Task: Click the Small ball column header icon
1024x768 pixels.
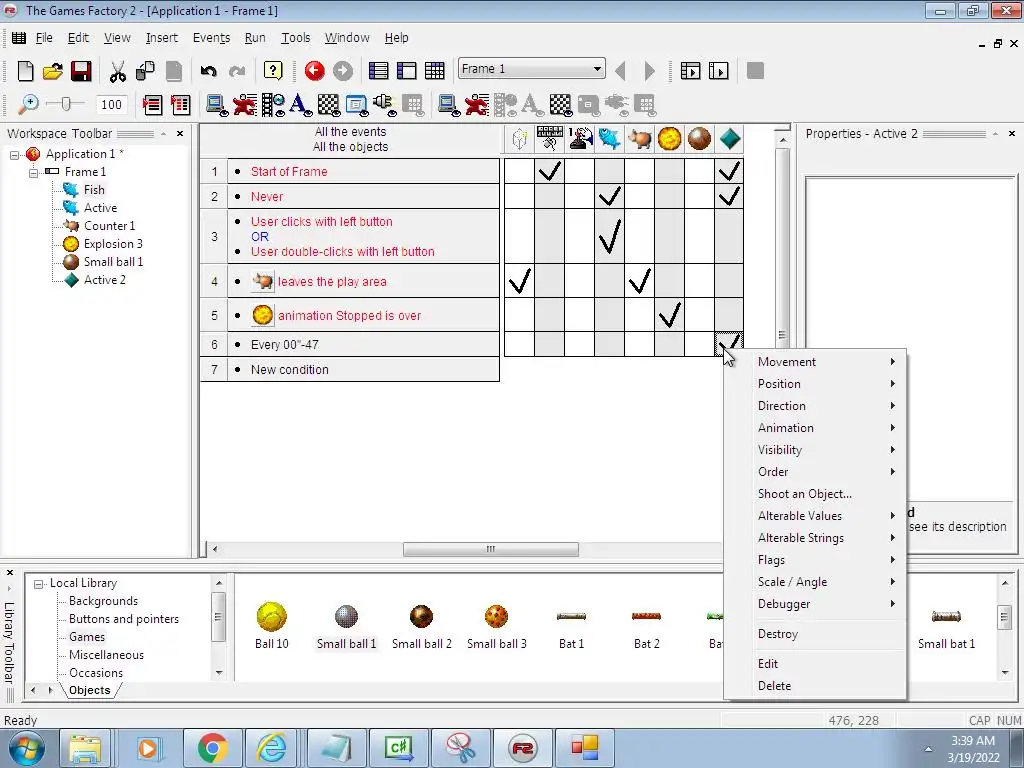Action: 699,138
